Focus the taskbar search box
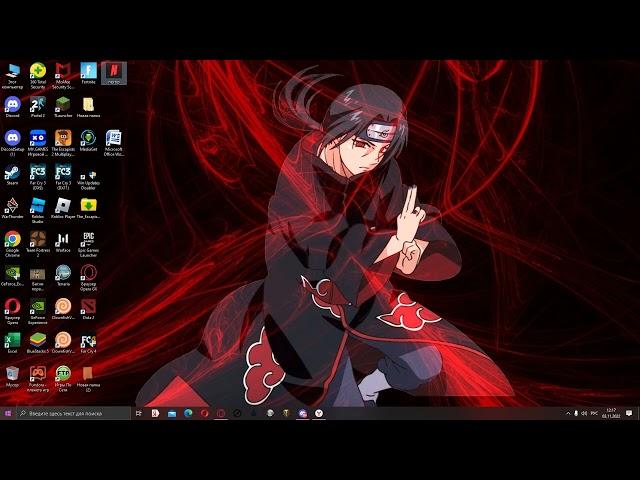 pyautogui.click(x=73, y=413)
